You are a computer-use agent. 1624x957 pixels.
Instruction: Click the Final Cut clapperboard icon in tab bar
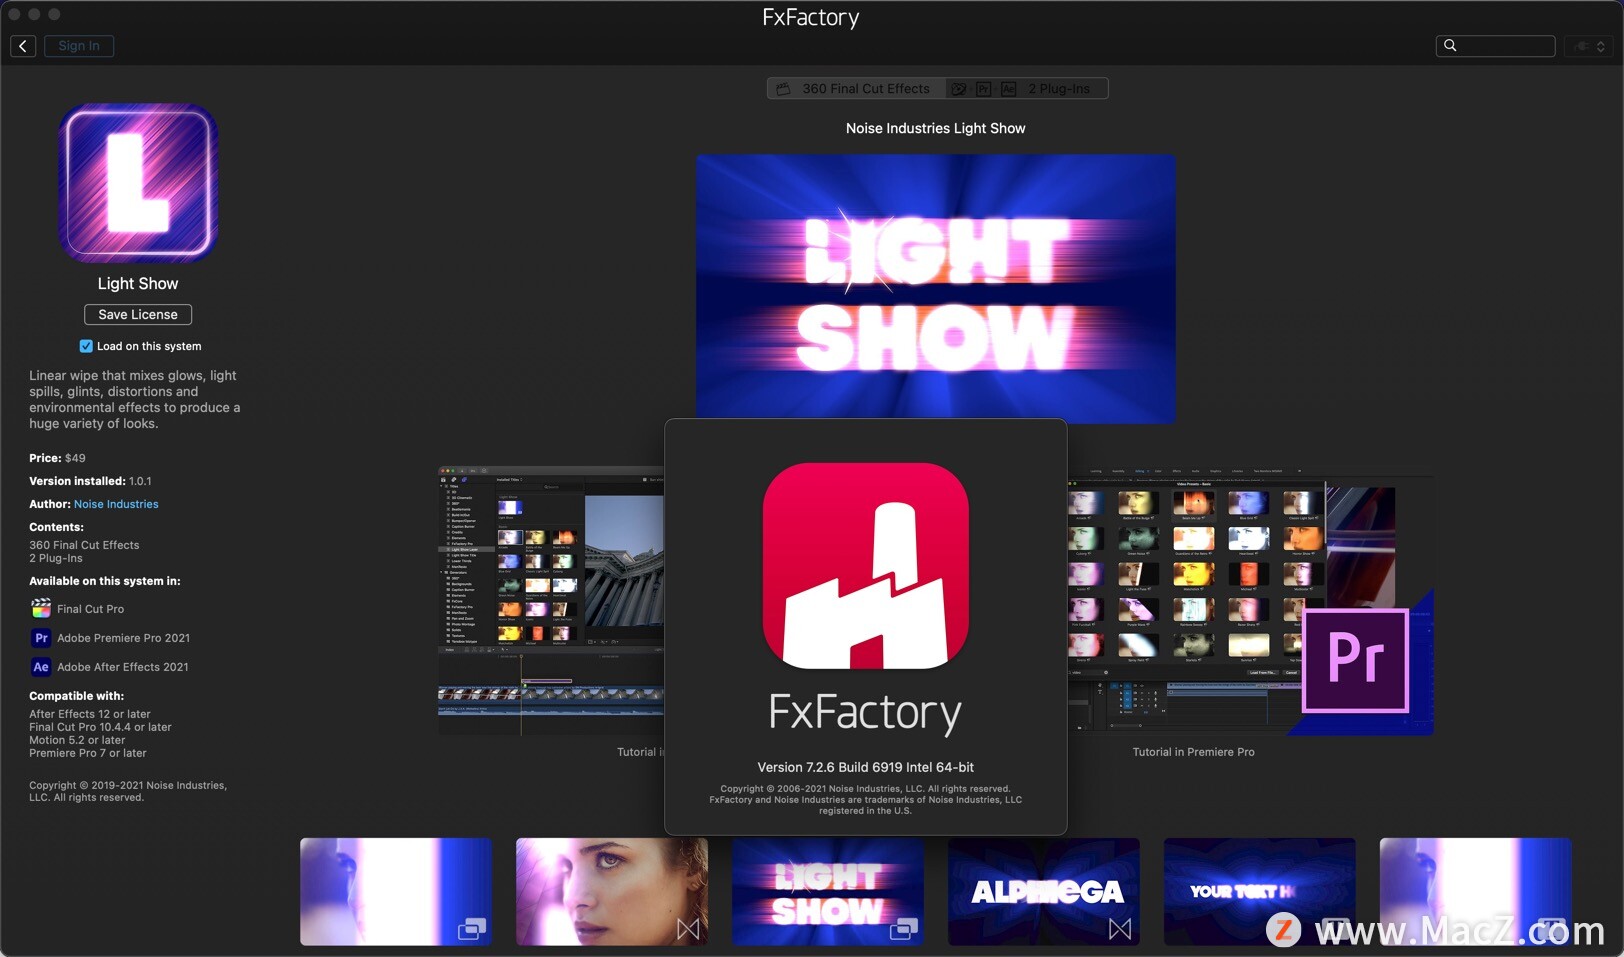pos(784,89)
